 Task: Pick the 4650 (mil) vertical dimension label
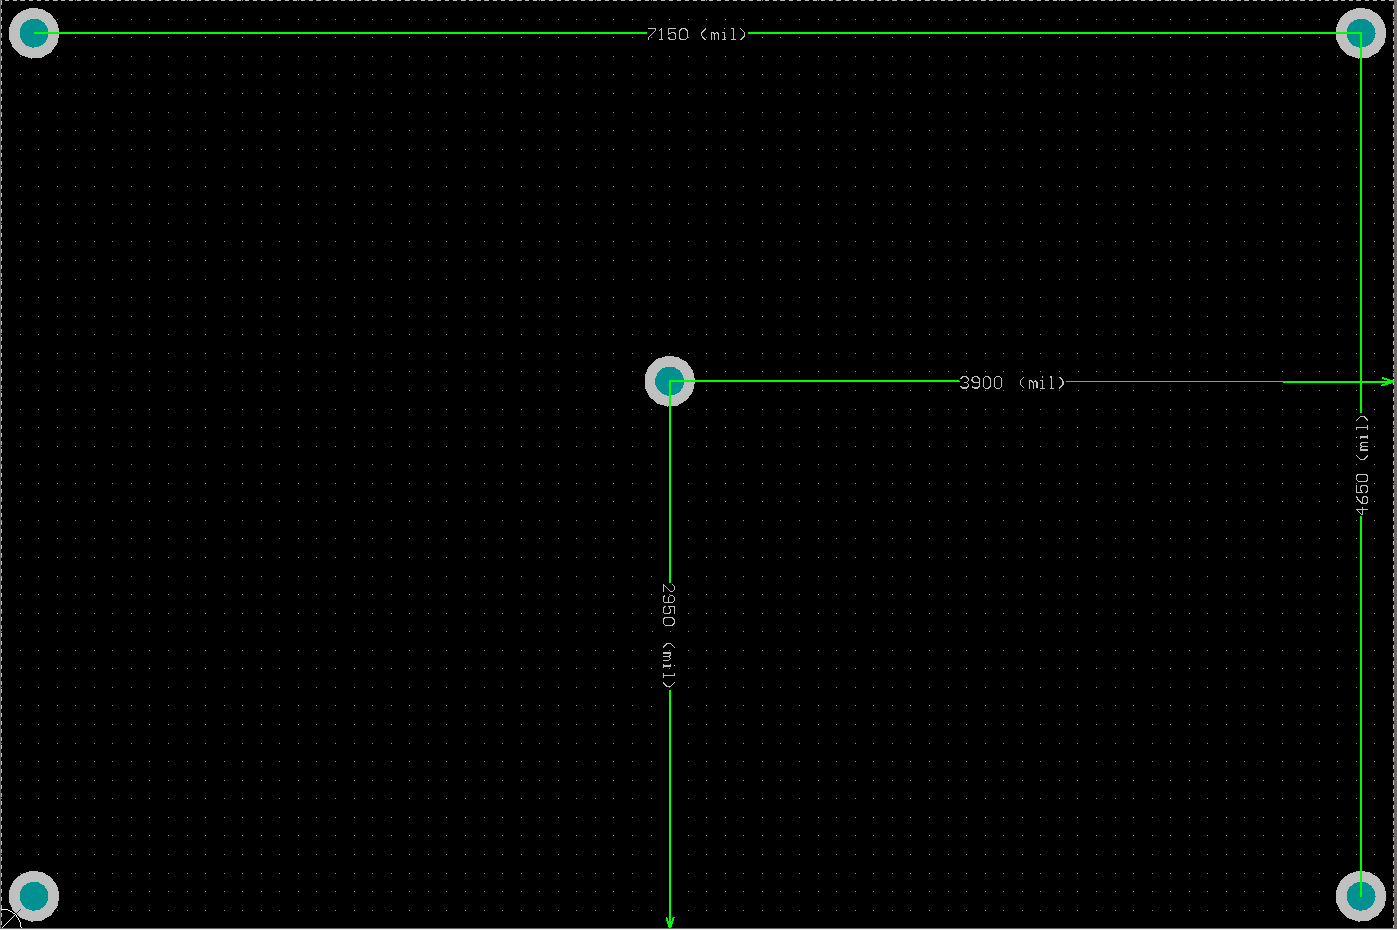pyautogui.click(x=1361, y=466)
